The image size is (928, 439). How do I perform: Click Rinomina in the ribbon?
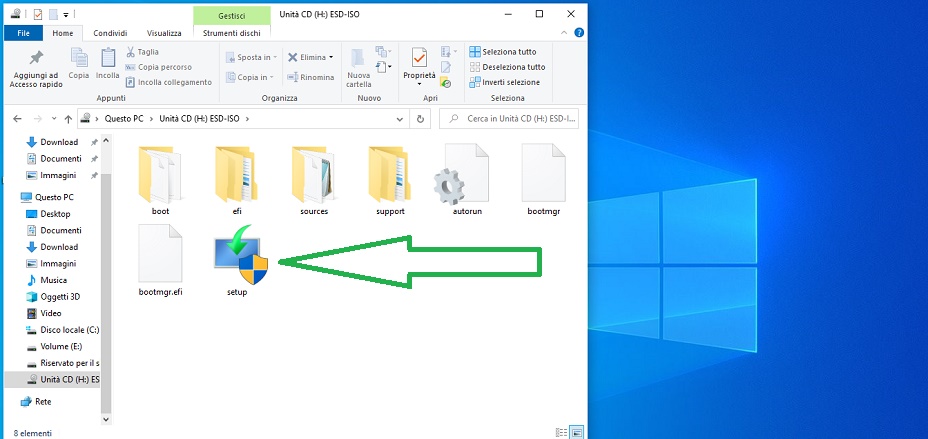point(311,77)
